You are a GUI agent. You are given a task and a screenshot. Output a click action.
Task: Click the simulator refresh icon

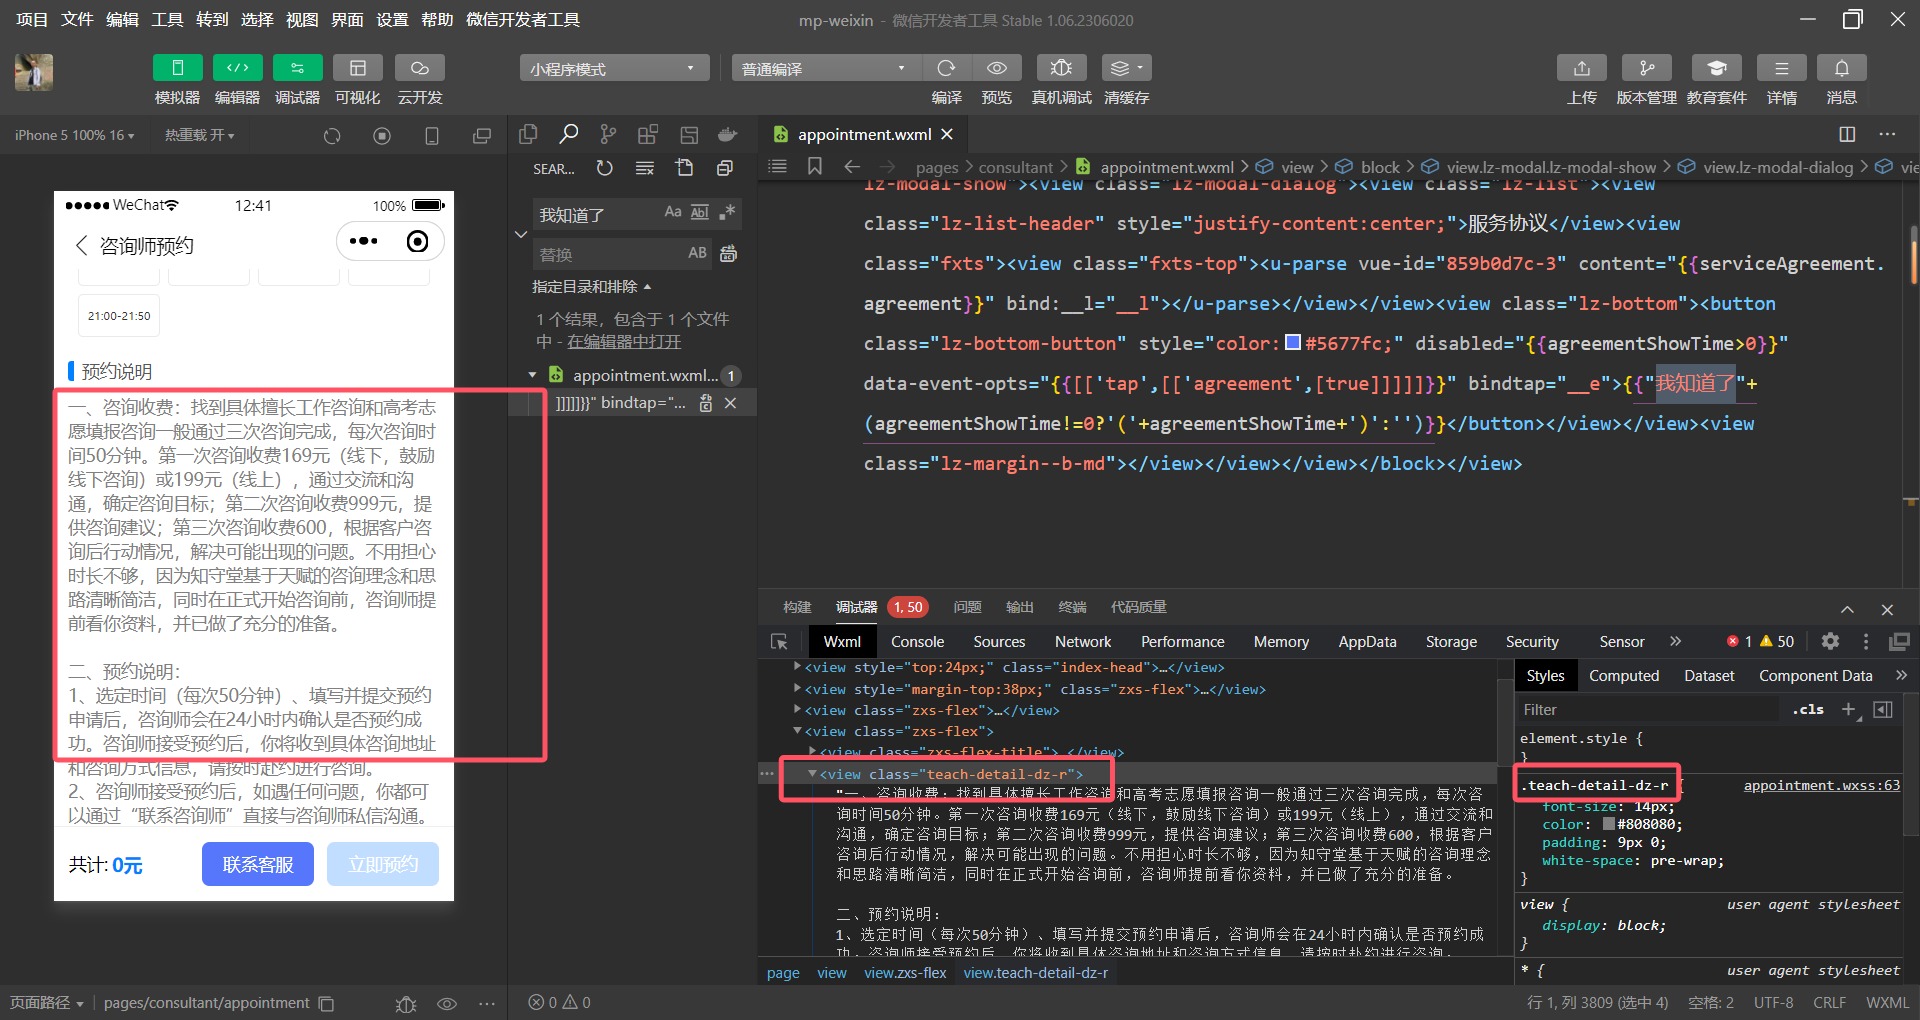click(x=332, y=136)
